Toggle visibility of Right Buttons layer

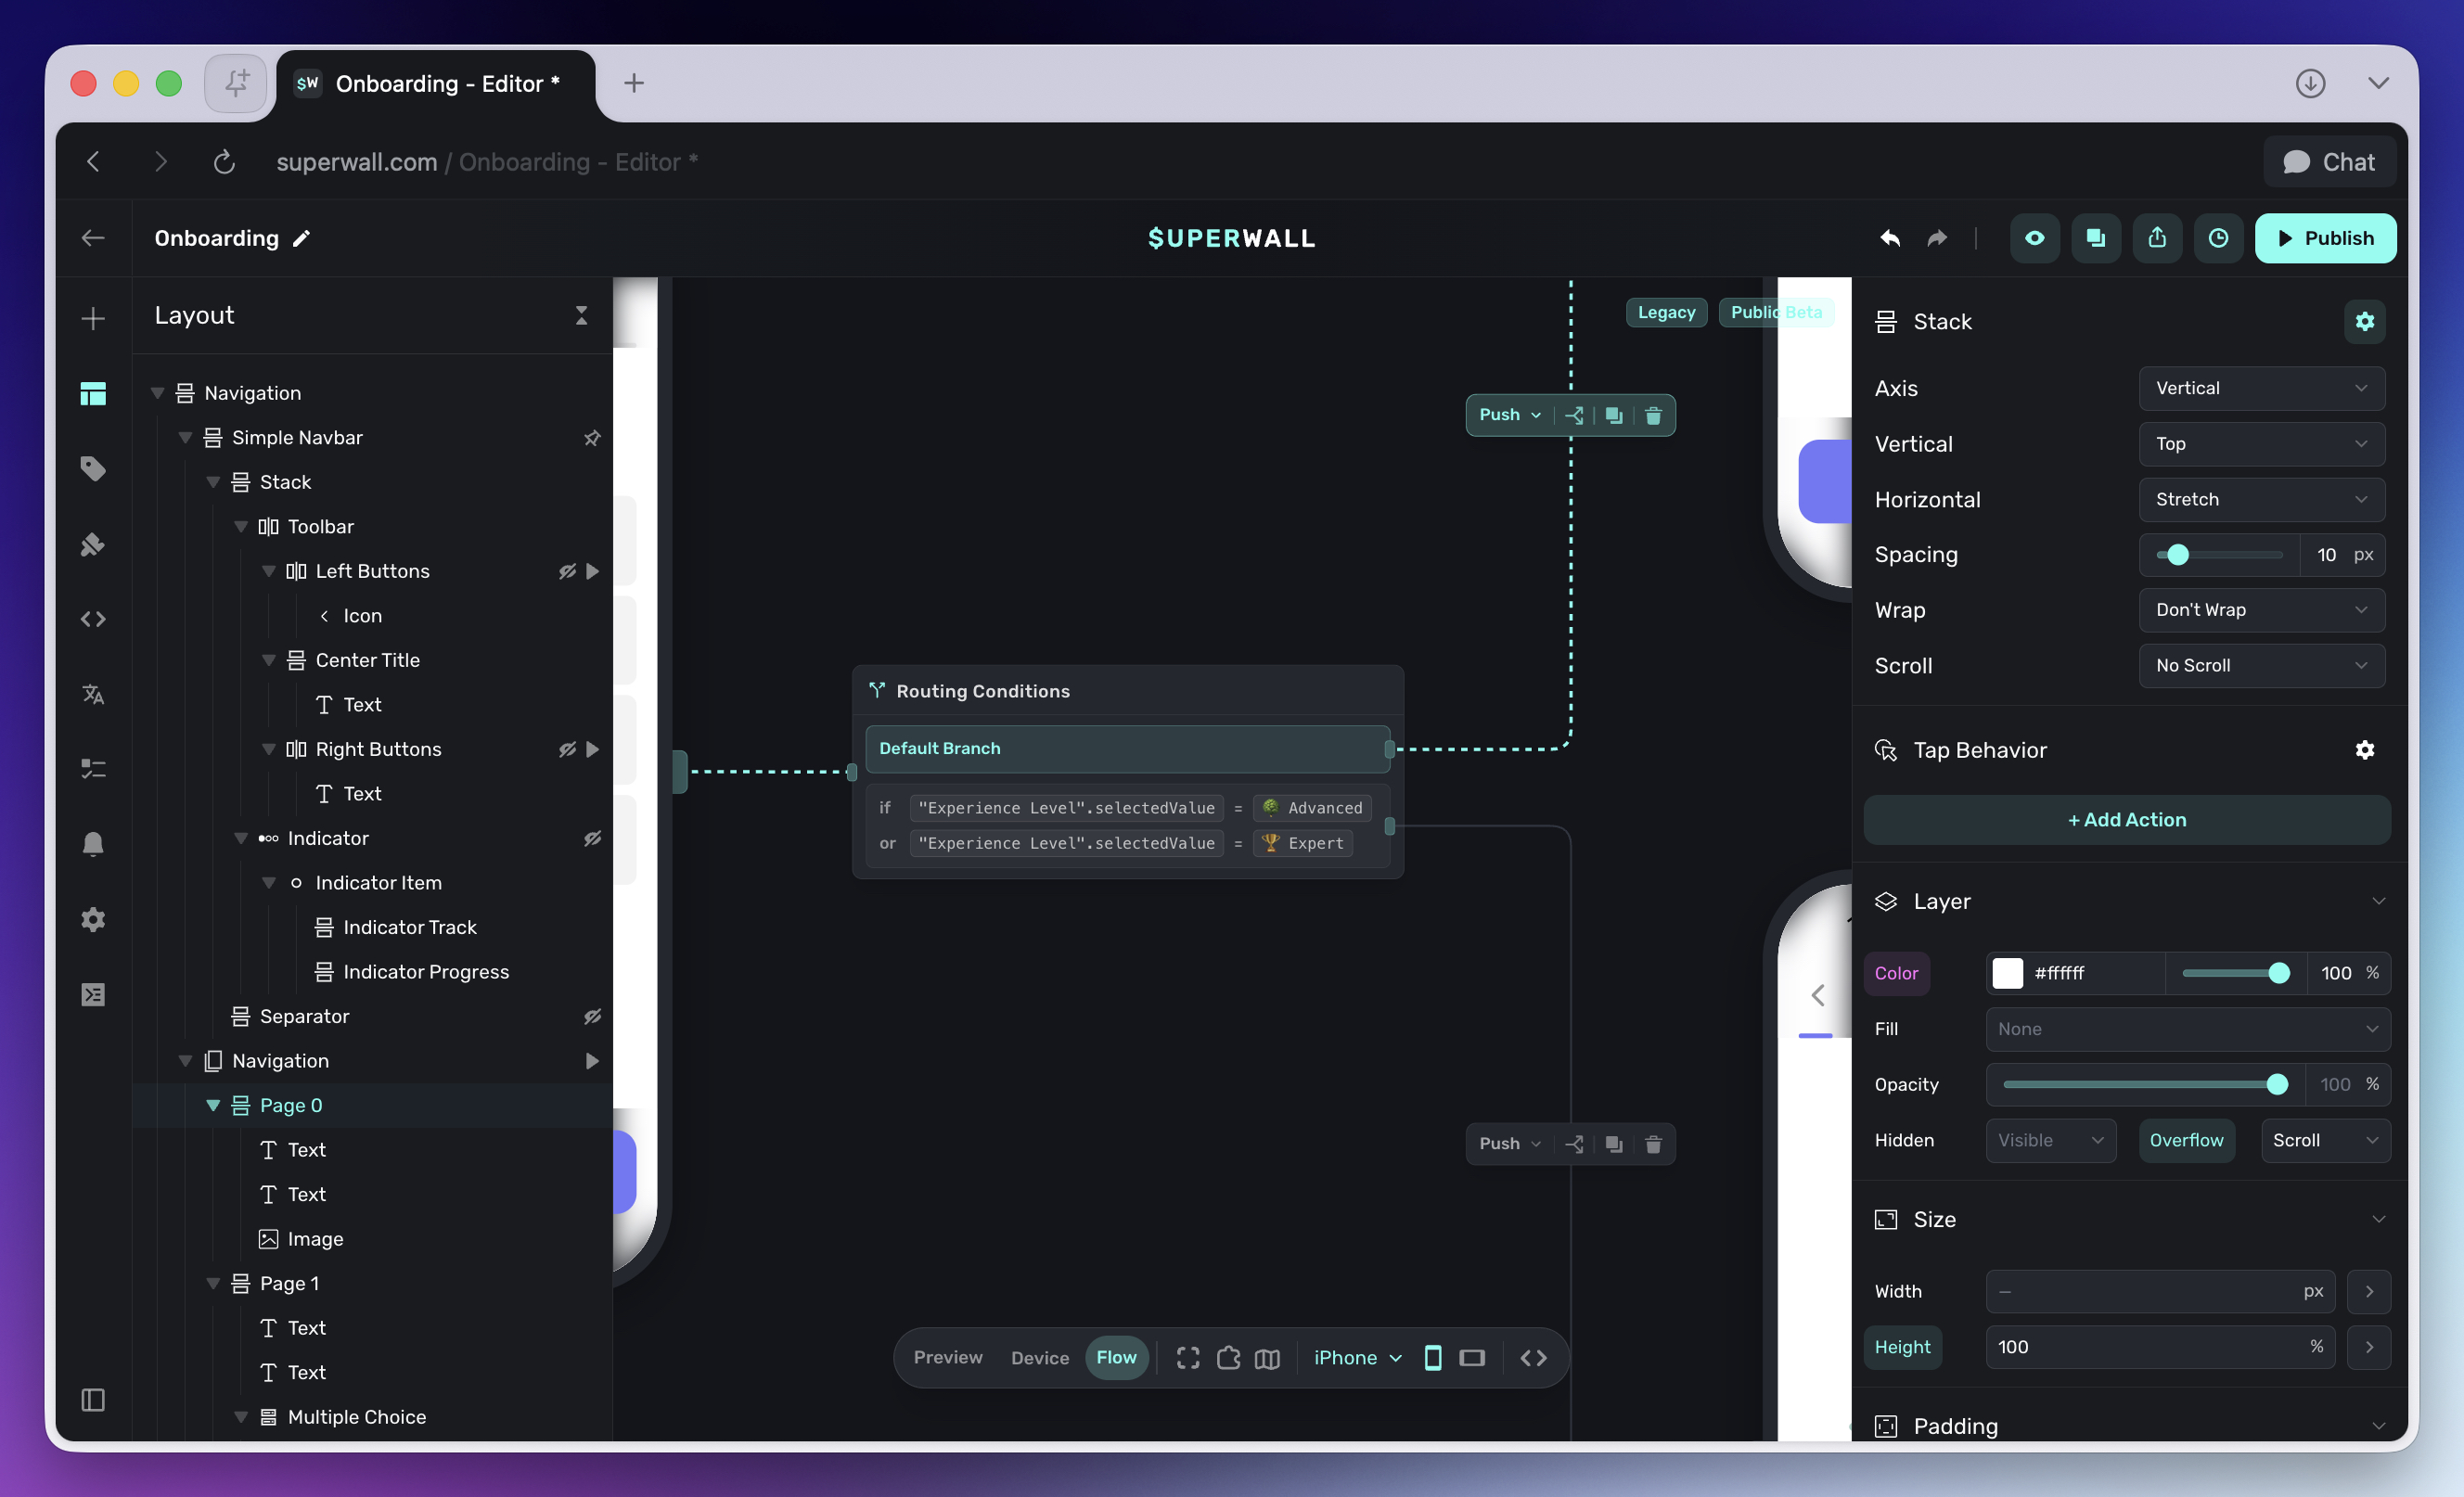pyautogui.click(x=567, y=749)
